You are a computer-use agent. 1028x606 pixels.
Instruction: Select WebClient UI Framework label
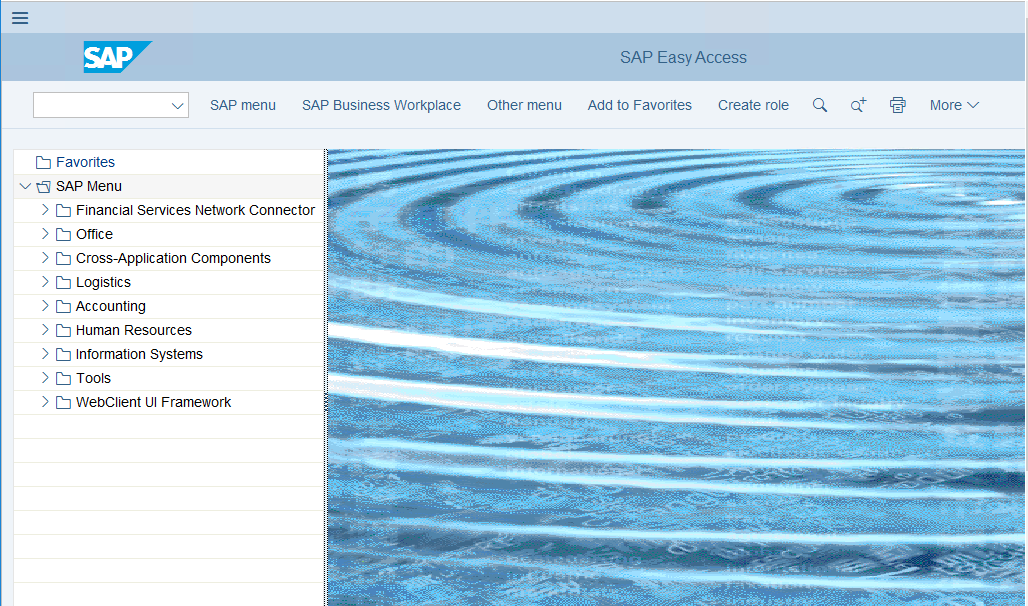coord(153,402)
